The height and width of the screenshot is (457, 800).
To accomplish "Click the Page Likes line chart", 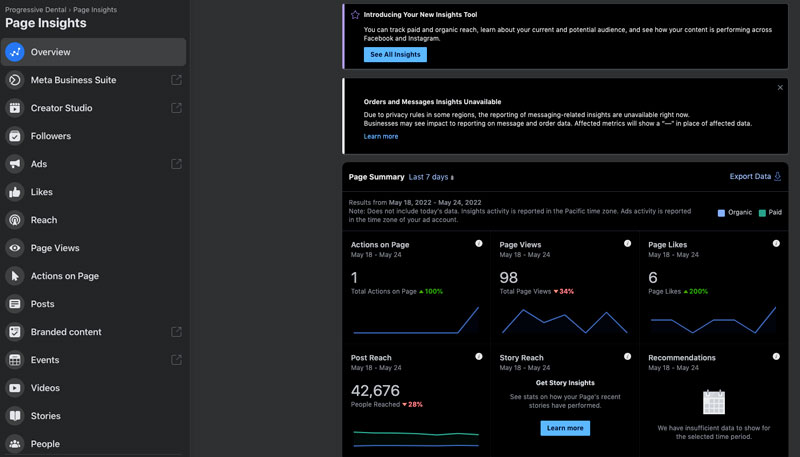I will coord(713,320).
